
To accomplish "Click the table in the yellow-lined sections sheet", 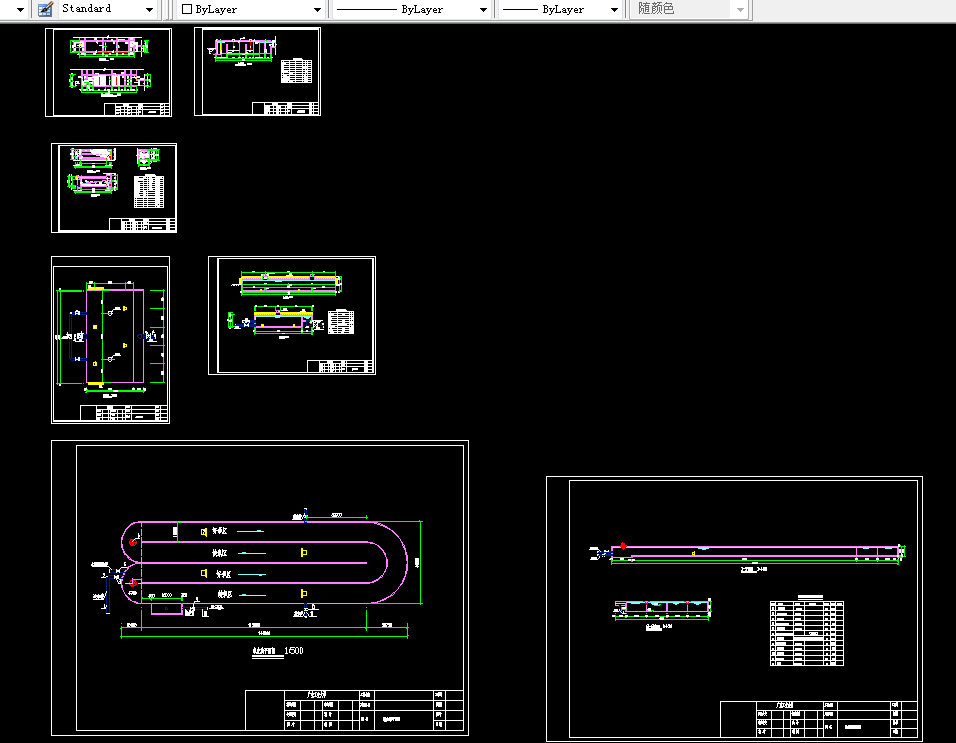I will 341,322.
